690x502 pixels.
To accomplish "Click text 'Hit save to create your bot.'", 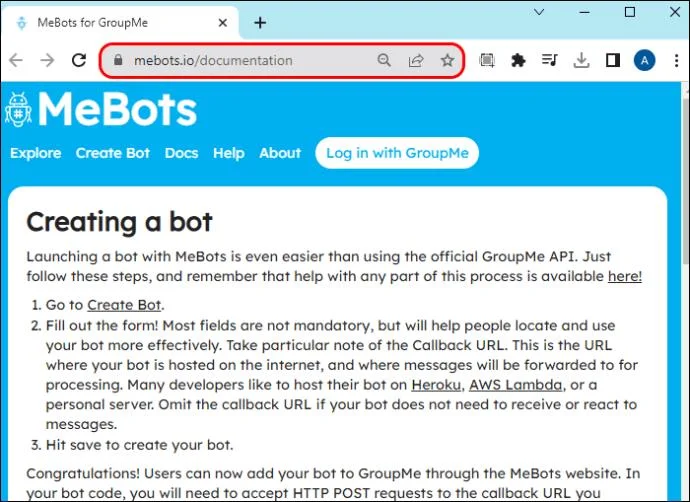I will [139, 445].
